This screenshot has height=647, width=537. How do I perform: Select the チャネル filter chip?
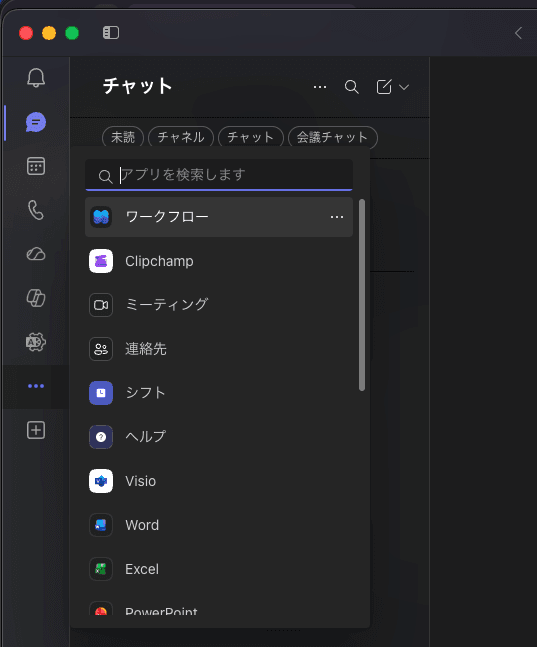point(181,137)
